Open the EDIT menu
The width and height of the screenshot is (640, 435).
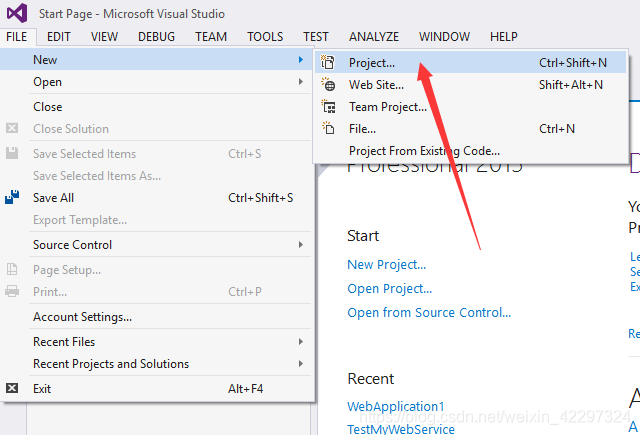[x=59, y=37]
